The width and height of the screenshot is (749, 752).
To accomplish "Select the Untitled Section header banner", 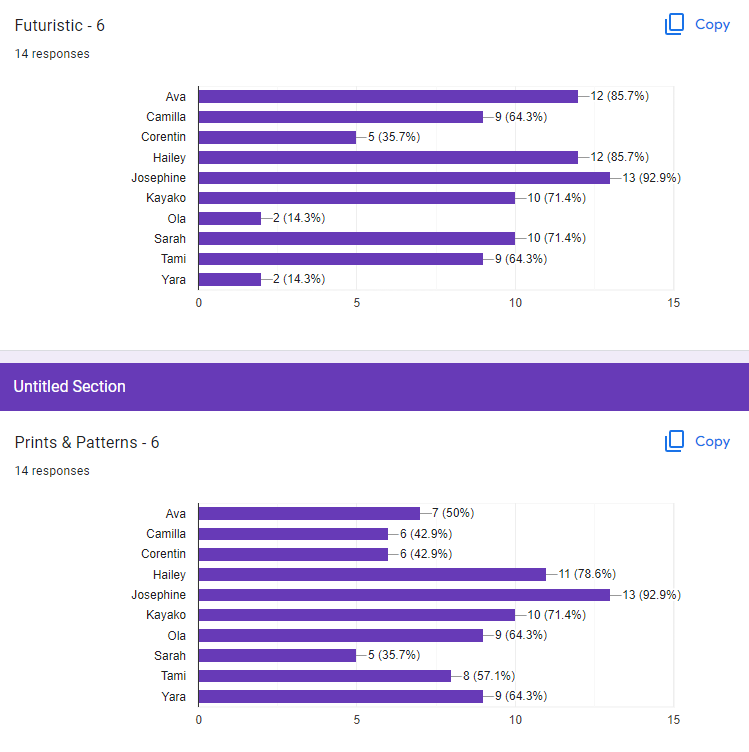I will coord(374,387).
